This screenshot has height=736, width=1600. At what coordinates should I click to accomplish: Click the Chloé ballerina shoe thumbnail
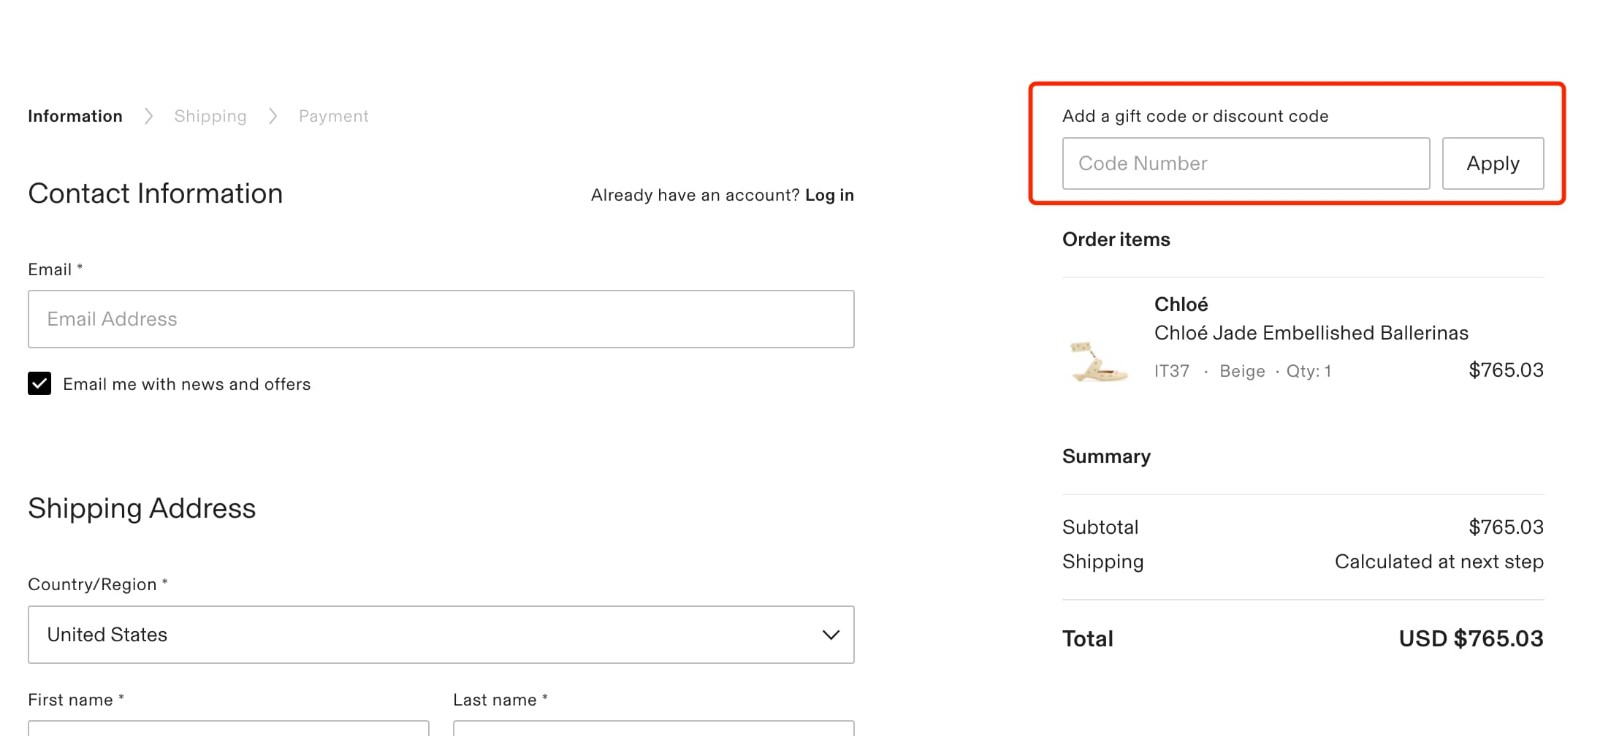pos(1098,358)
